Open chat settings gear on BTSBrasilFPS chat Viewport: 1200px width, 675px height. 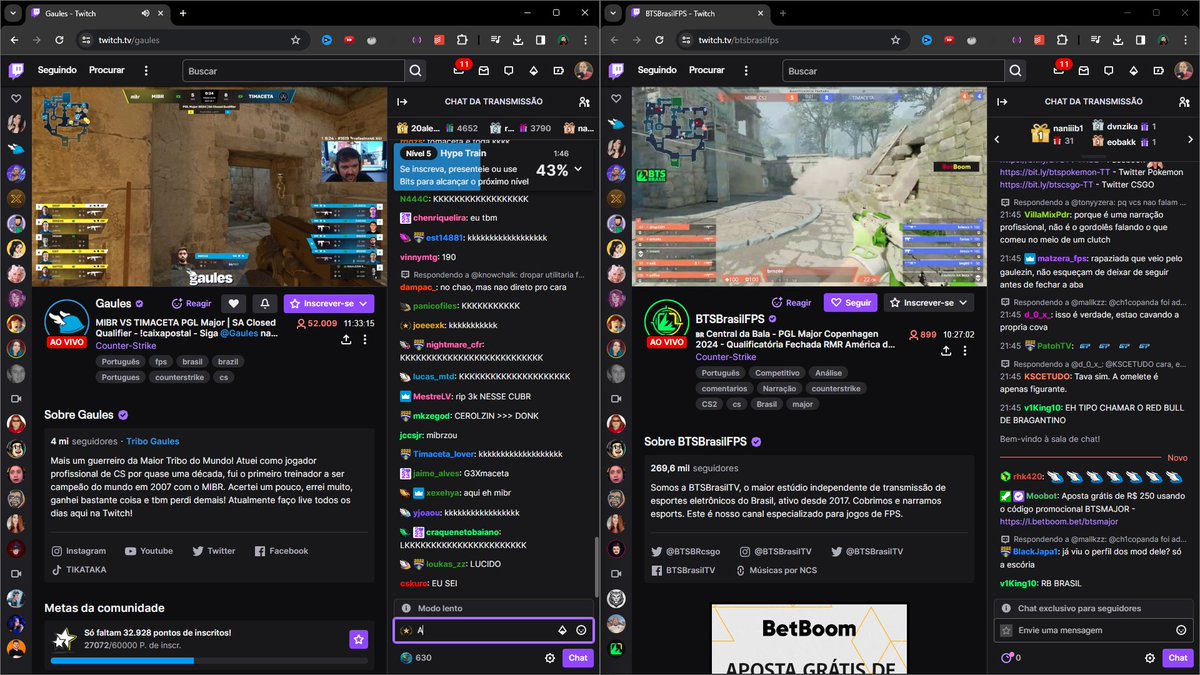[1150, 658]
